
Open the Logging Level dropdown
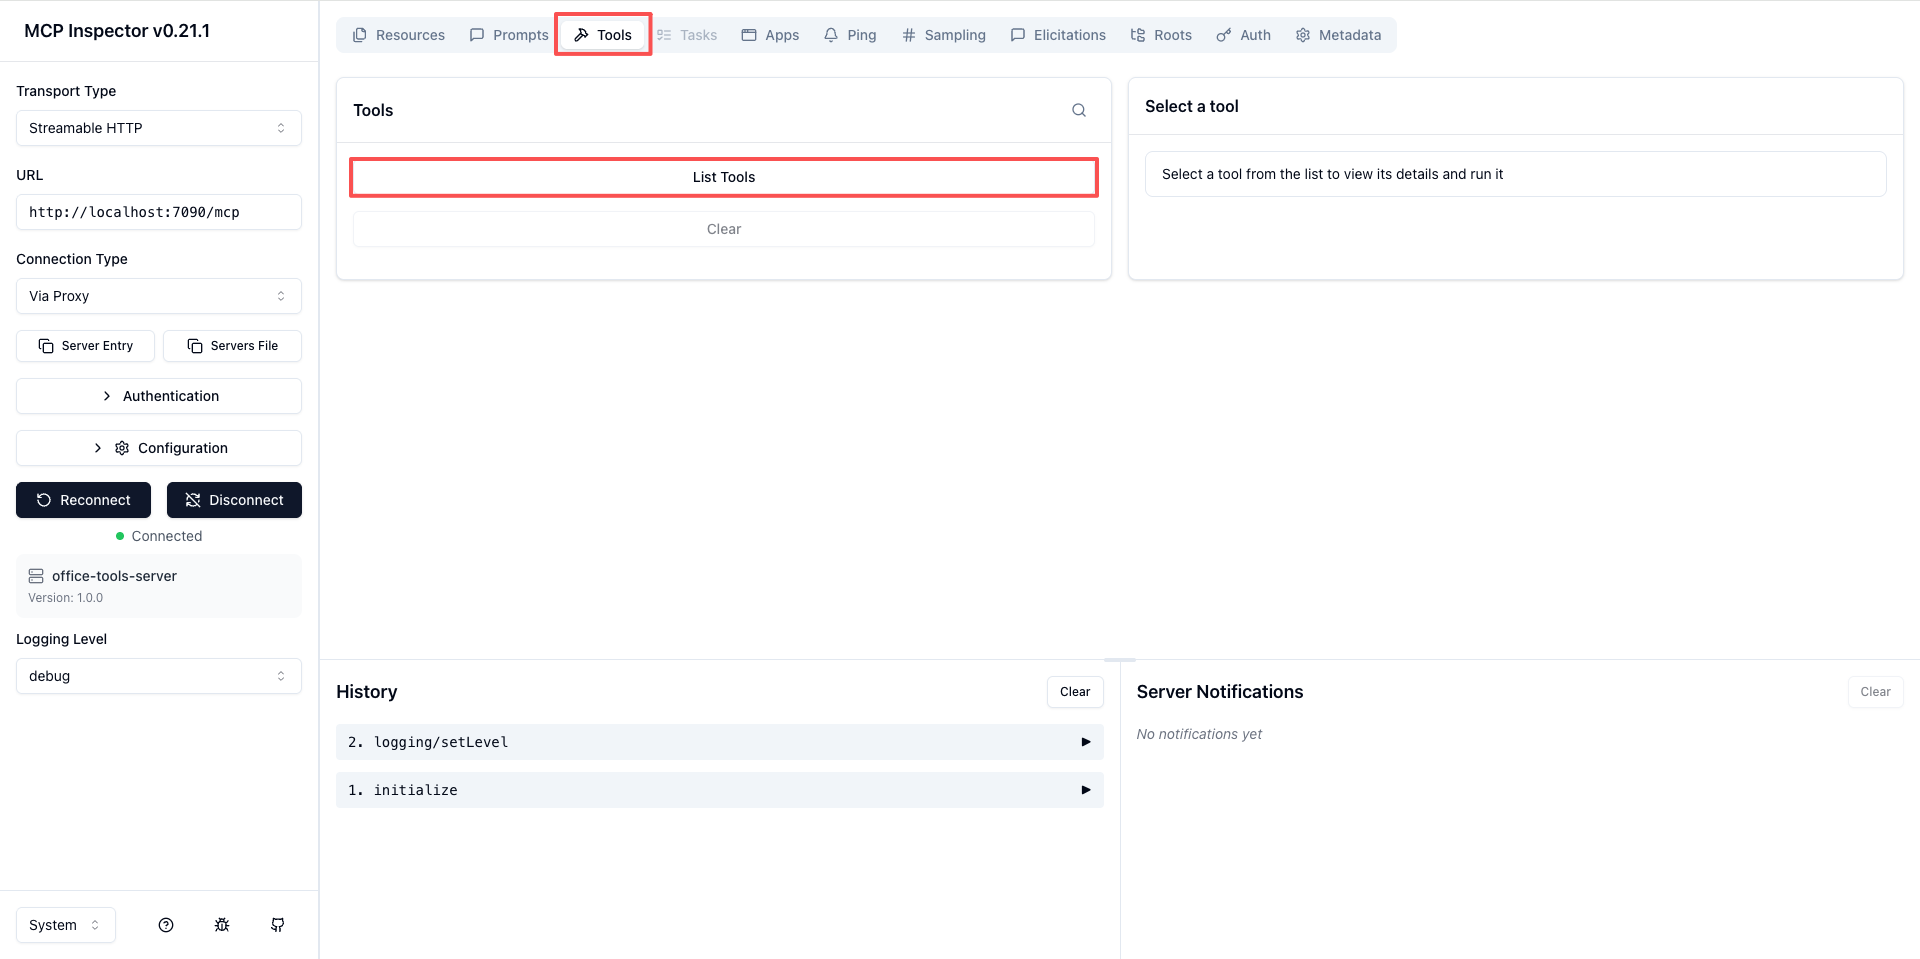pos(159,676)
